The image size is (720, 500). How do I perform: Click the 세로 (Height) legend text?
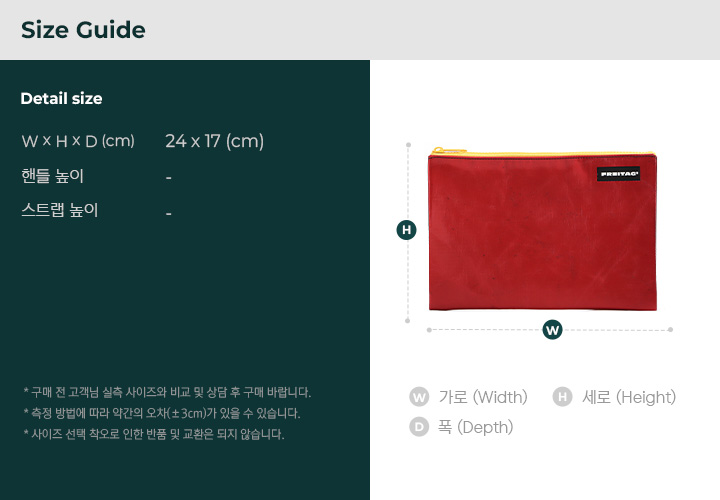click(x=629, y=397)
